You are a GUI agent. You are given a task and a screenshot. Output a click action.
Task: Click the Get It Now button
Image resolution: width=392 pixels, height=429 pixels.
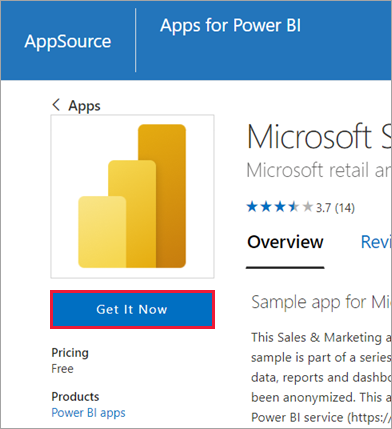tap(132, 309)
